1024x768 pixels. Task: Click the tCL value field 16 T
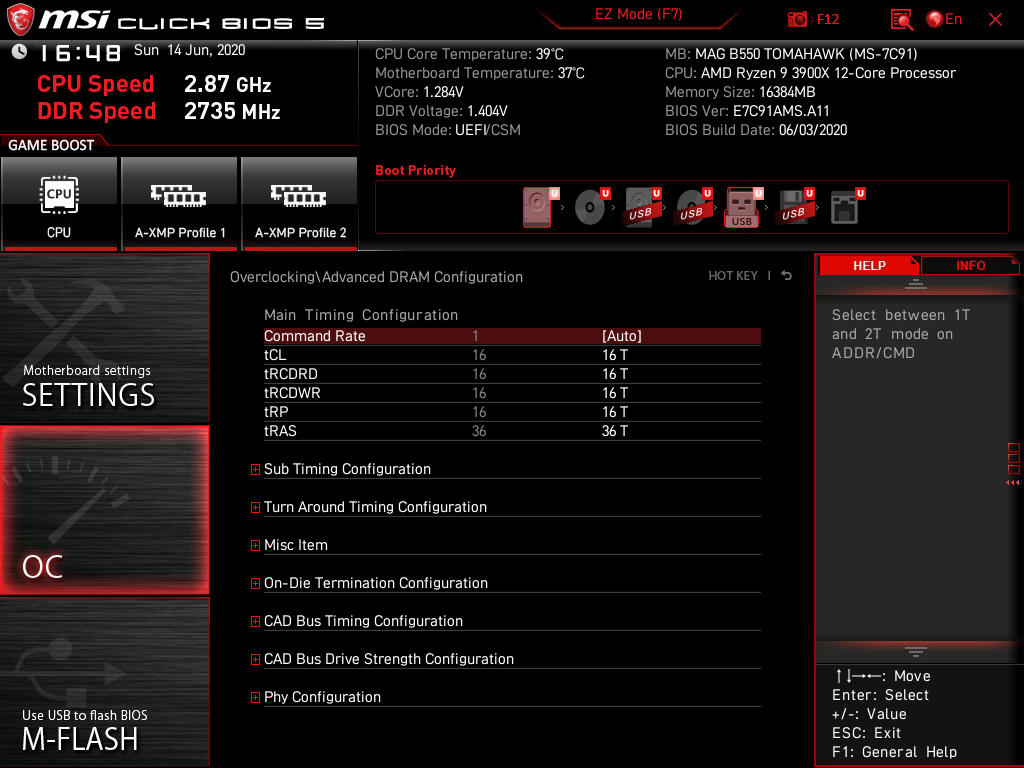tap(615, 355)
